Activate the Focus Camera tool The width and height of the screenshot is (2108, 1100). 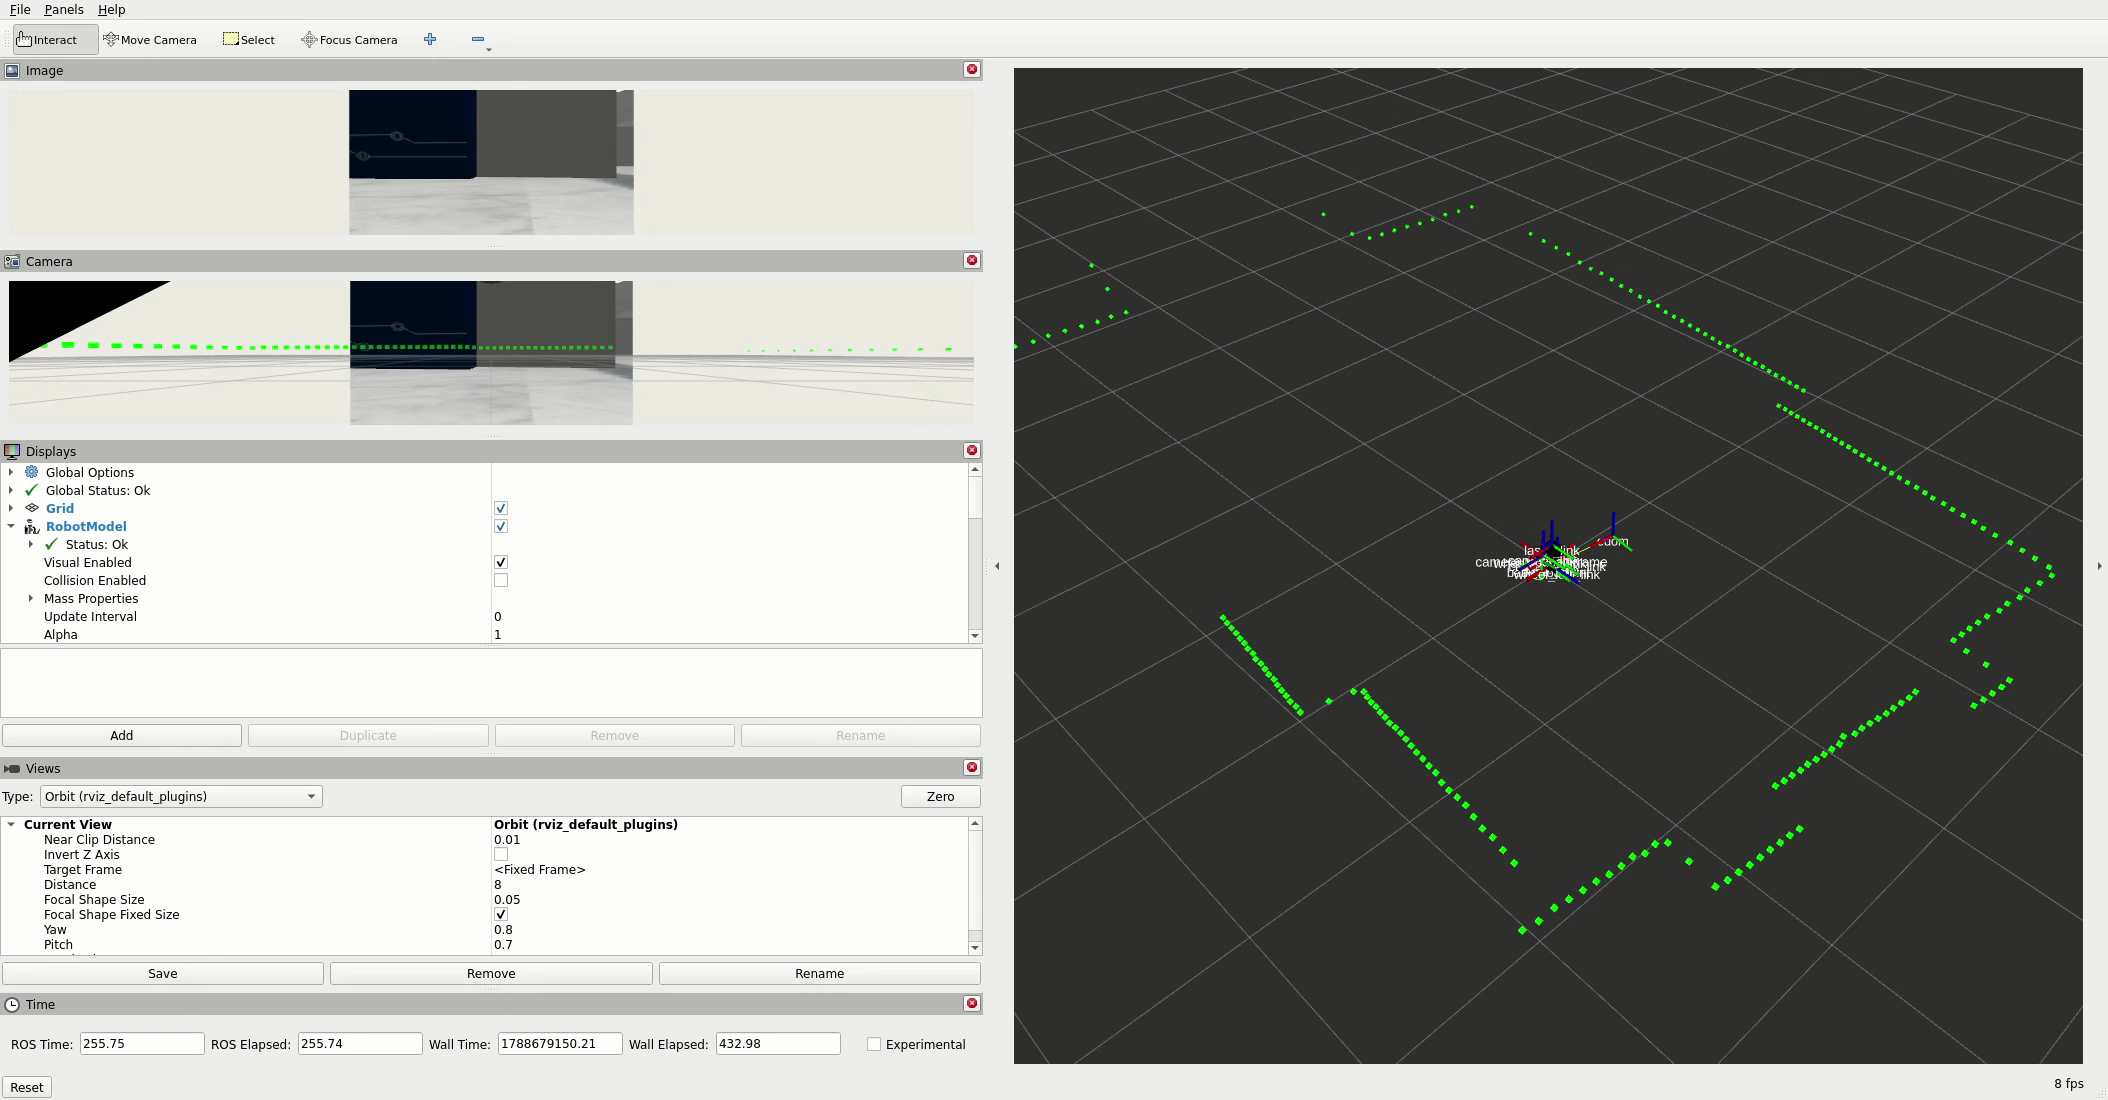pyautogui.click(x=349, y=40)
